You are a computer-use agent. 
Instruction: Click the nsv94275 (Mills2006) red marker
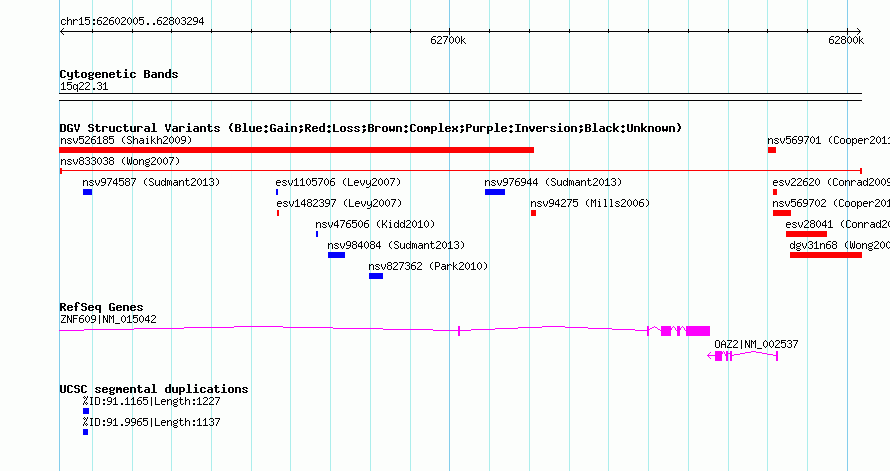click(534, 213)
